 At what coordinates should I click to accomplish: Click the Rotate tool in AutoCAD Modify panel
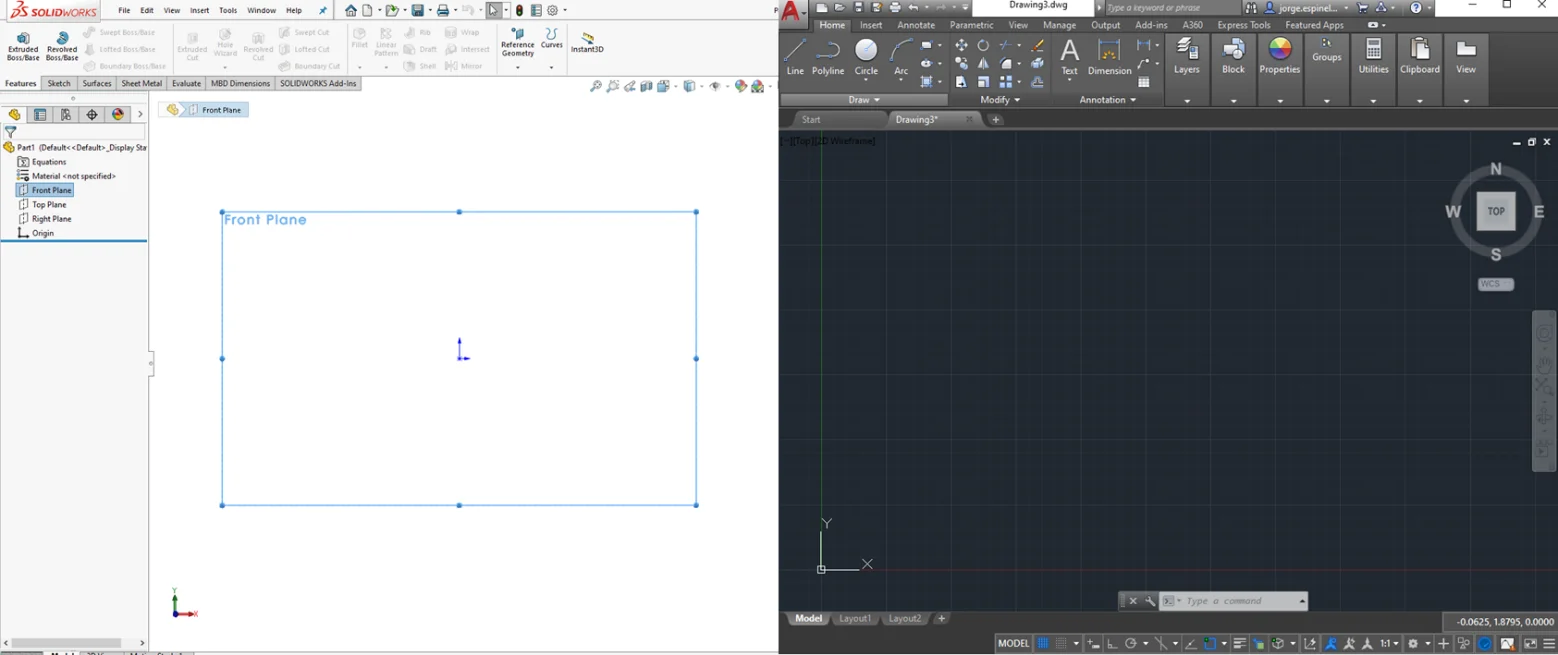coord(983,45)
